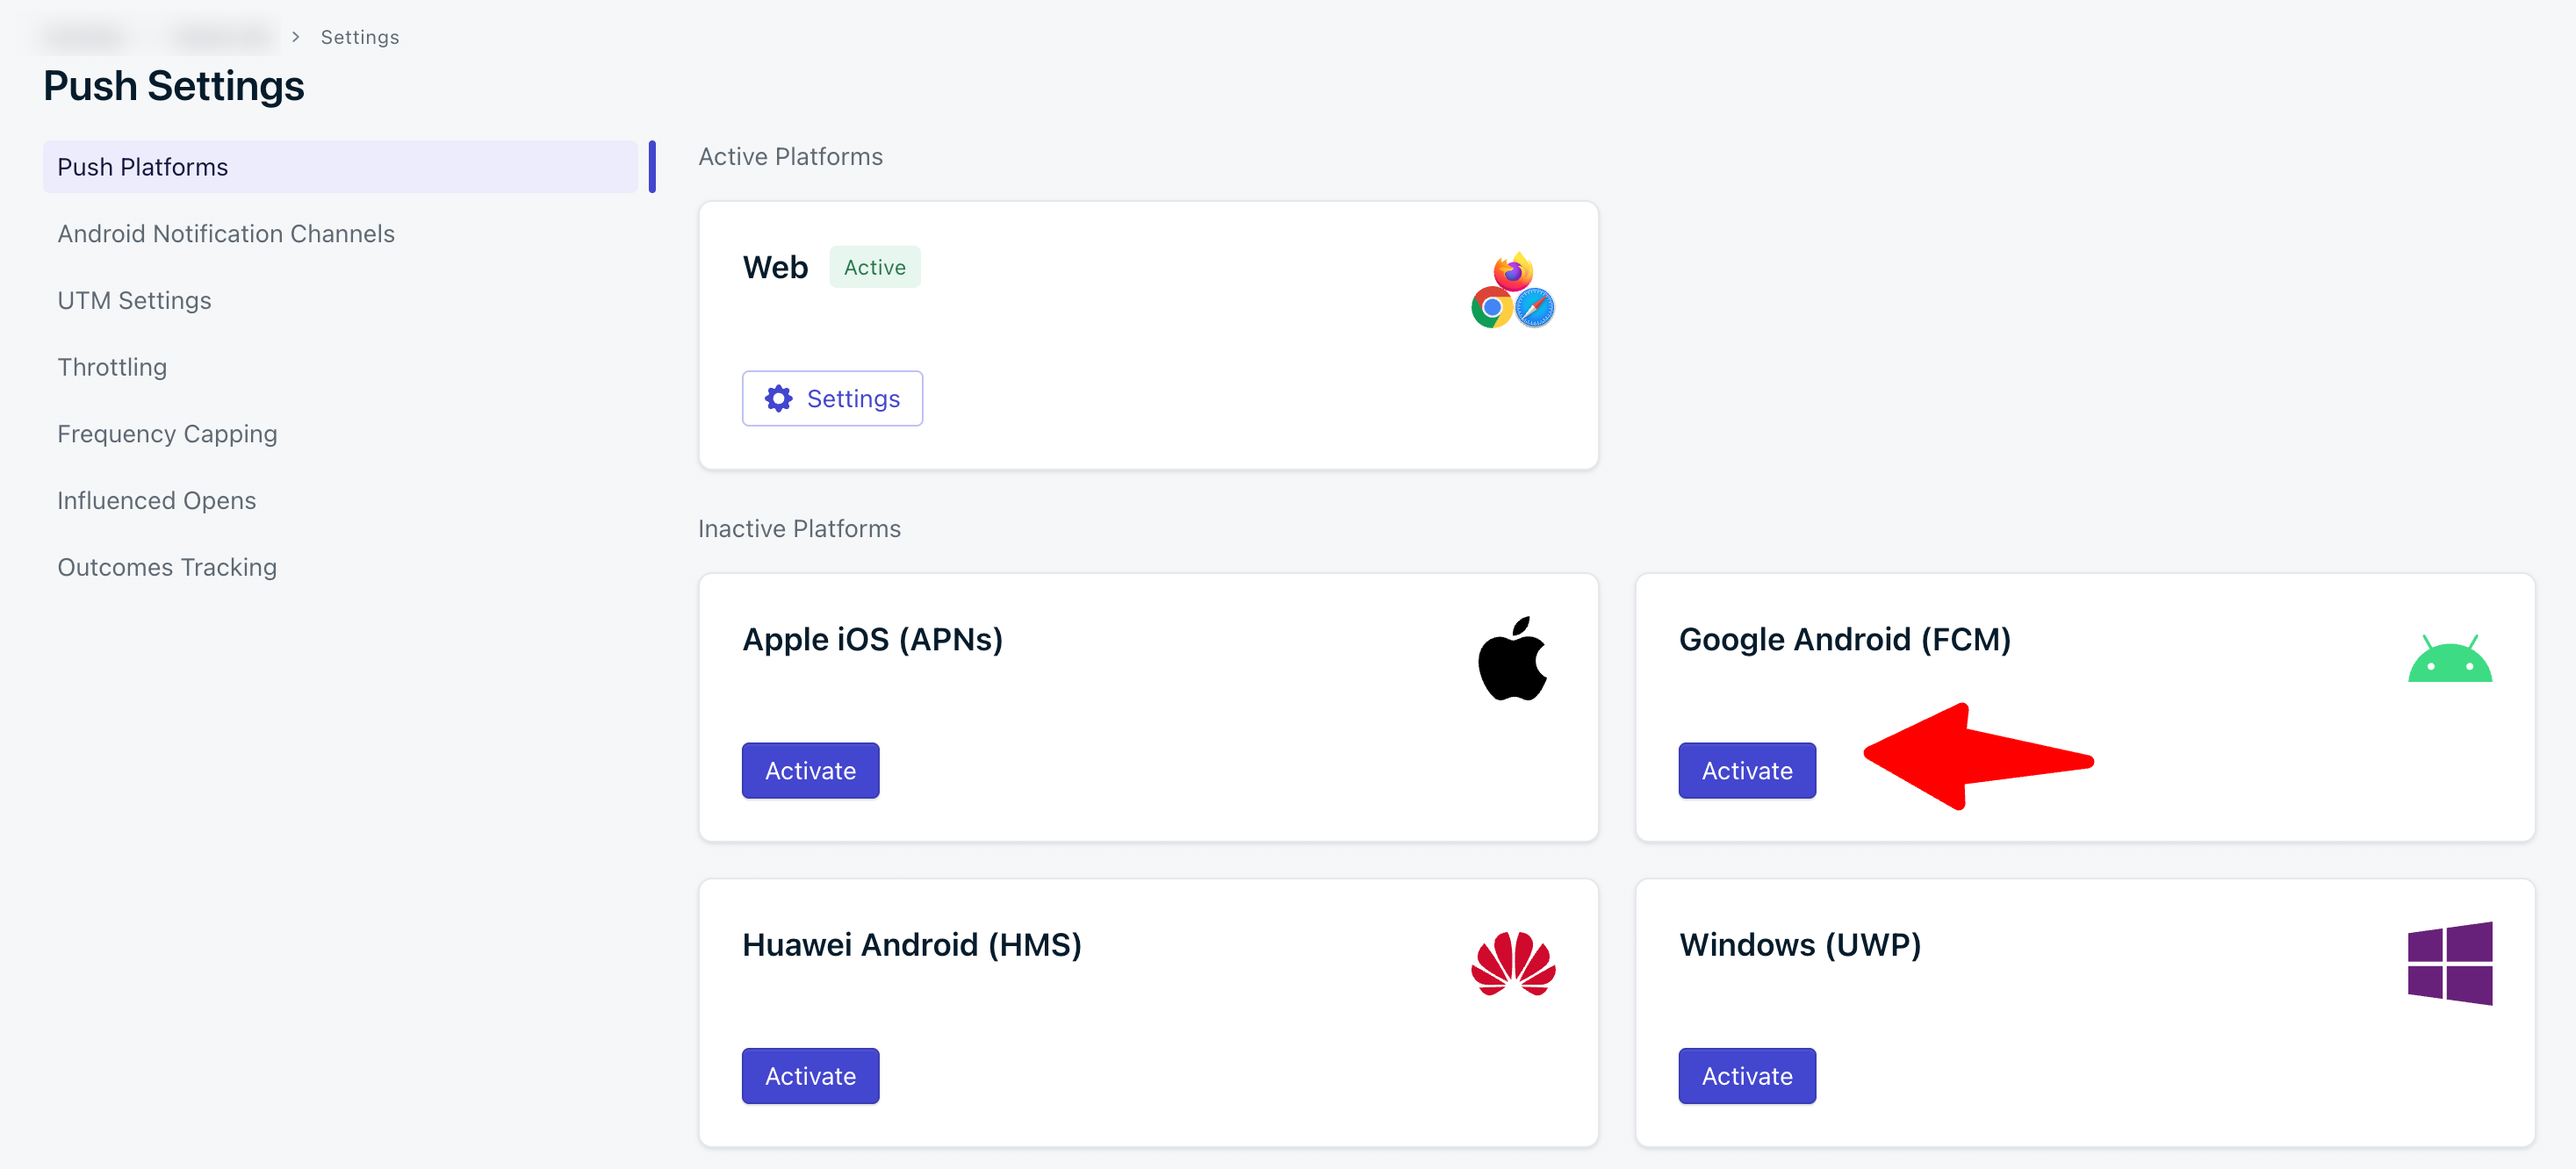
Task: Click the Apple logo icon
Action: tap(1512, 659)
